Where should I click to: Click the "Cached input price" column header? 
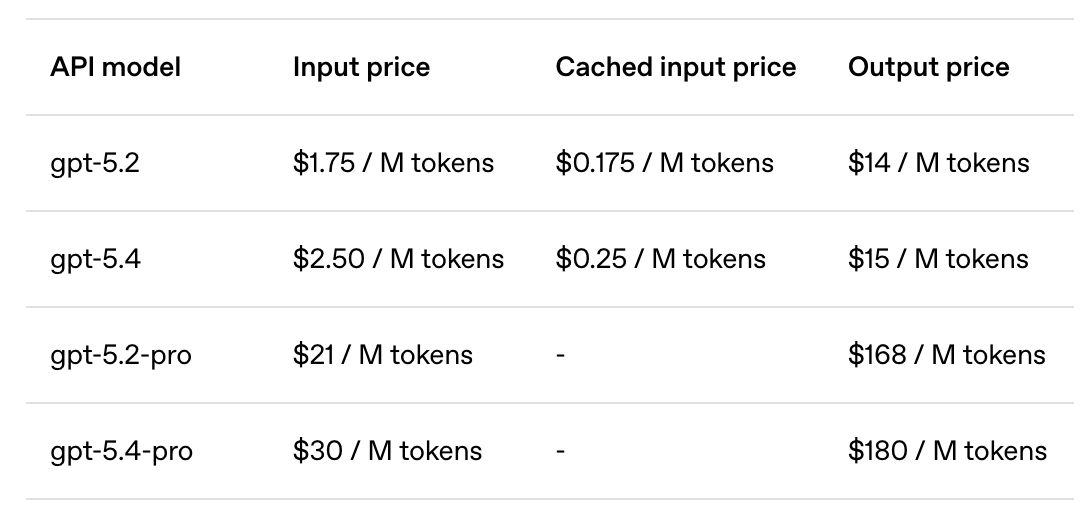pyautogui.click(x=676, y=67)
